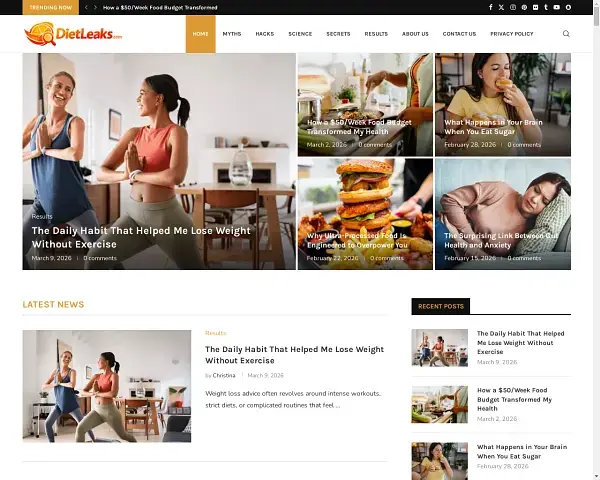
Task: Show previous trending headline arrow
Action: 86,7
